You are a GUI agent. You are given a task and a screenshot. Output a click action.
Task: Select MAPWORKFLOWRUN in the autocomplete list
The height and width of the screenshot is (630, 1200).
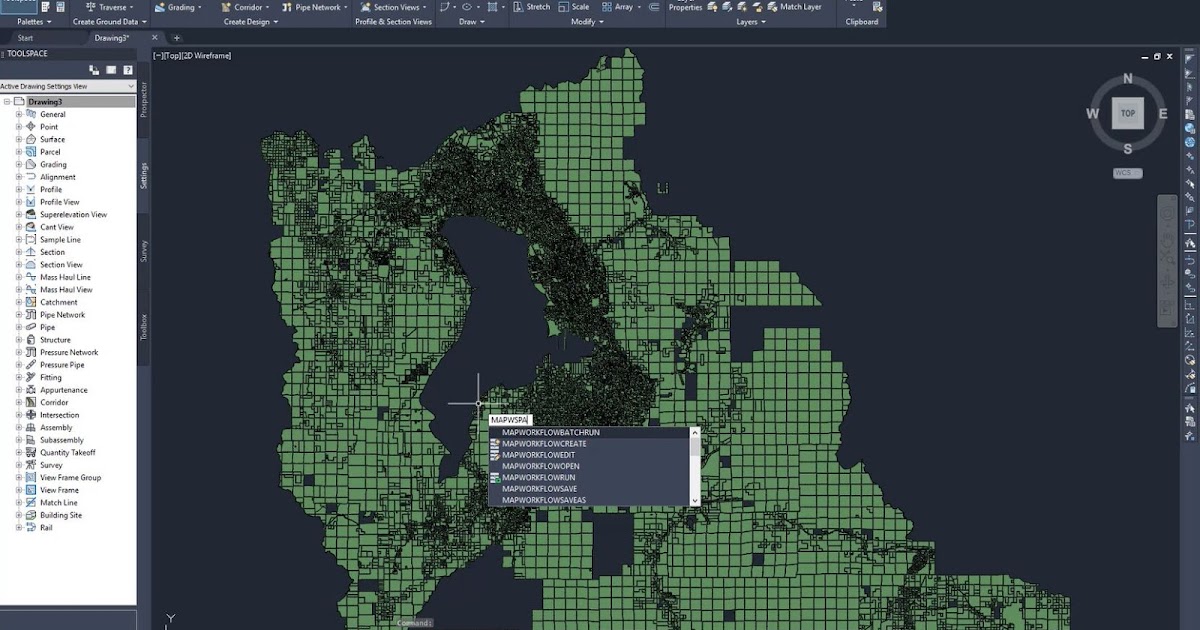point(541,477)
